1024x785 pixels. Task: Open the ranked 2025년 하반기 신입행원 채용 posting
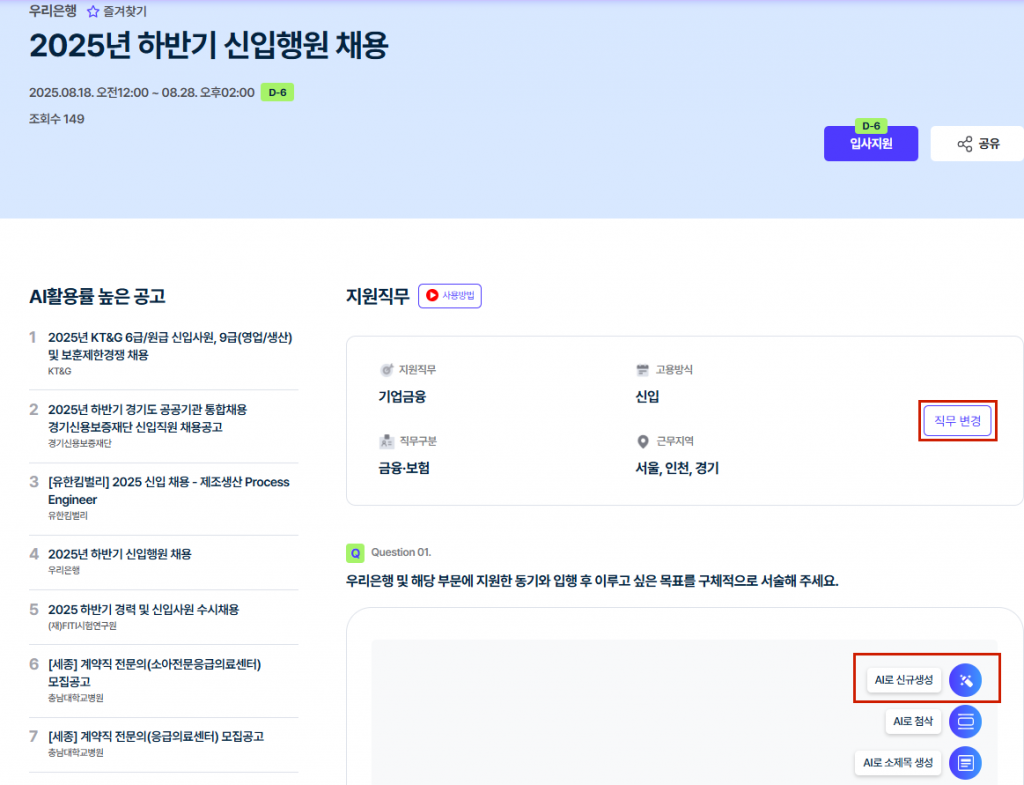click(x=120, y=554)
